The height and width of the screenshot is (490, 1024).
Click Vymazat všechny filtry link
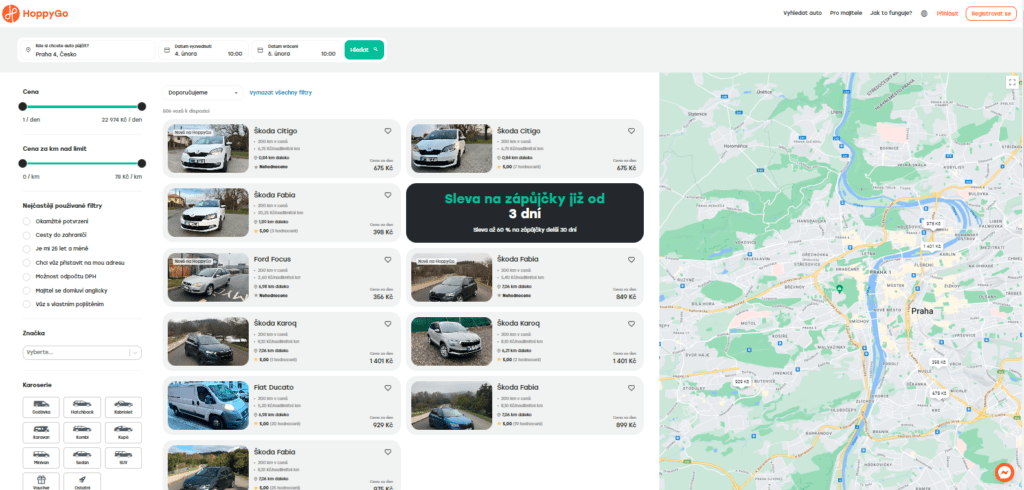pyautogui.click(x=281, y=93)
